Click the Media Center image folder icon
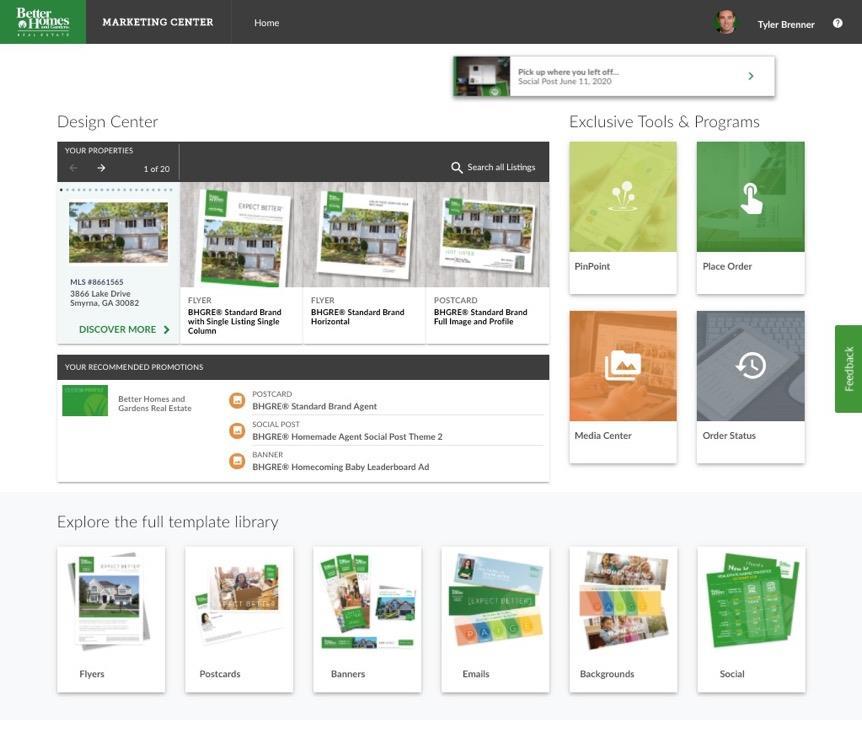Viewport: 862px width, 738px height. (x=623, y=366)
